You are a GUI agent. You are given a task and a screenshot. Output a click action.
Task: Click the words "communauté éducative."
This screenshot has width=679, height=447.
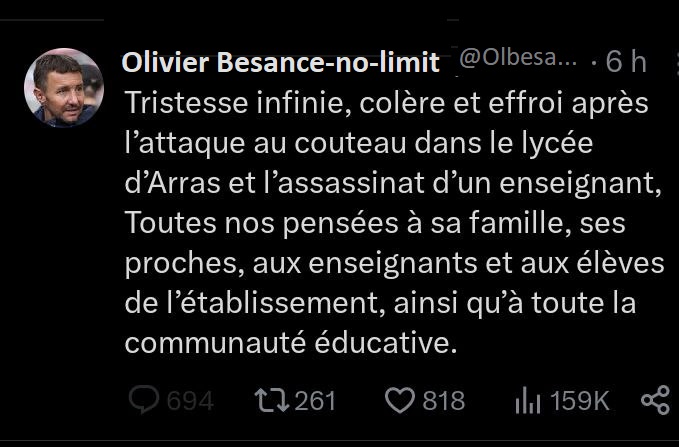click(290, 342)
